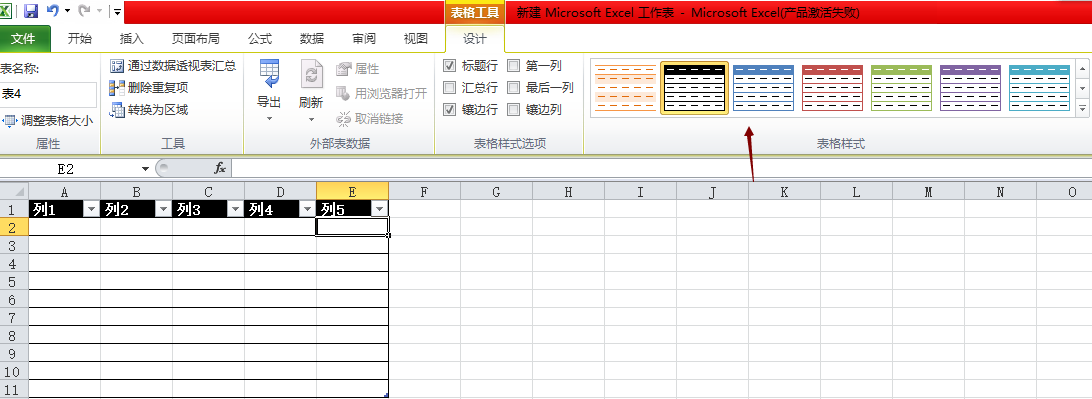Open the filter dropdown for 列3 header
Image resolution: width=1092 pixels, height=399 pixels.
pos(235,210)
